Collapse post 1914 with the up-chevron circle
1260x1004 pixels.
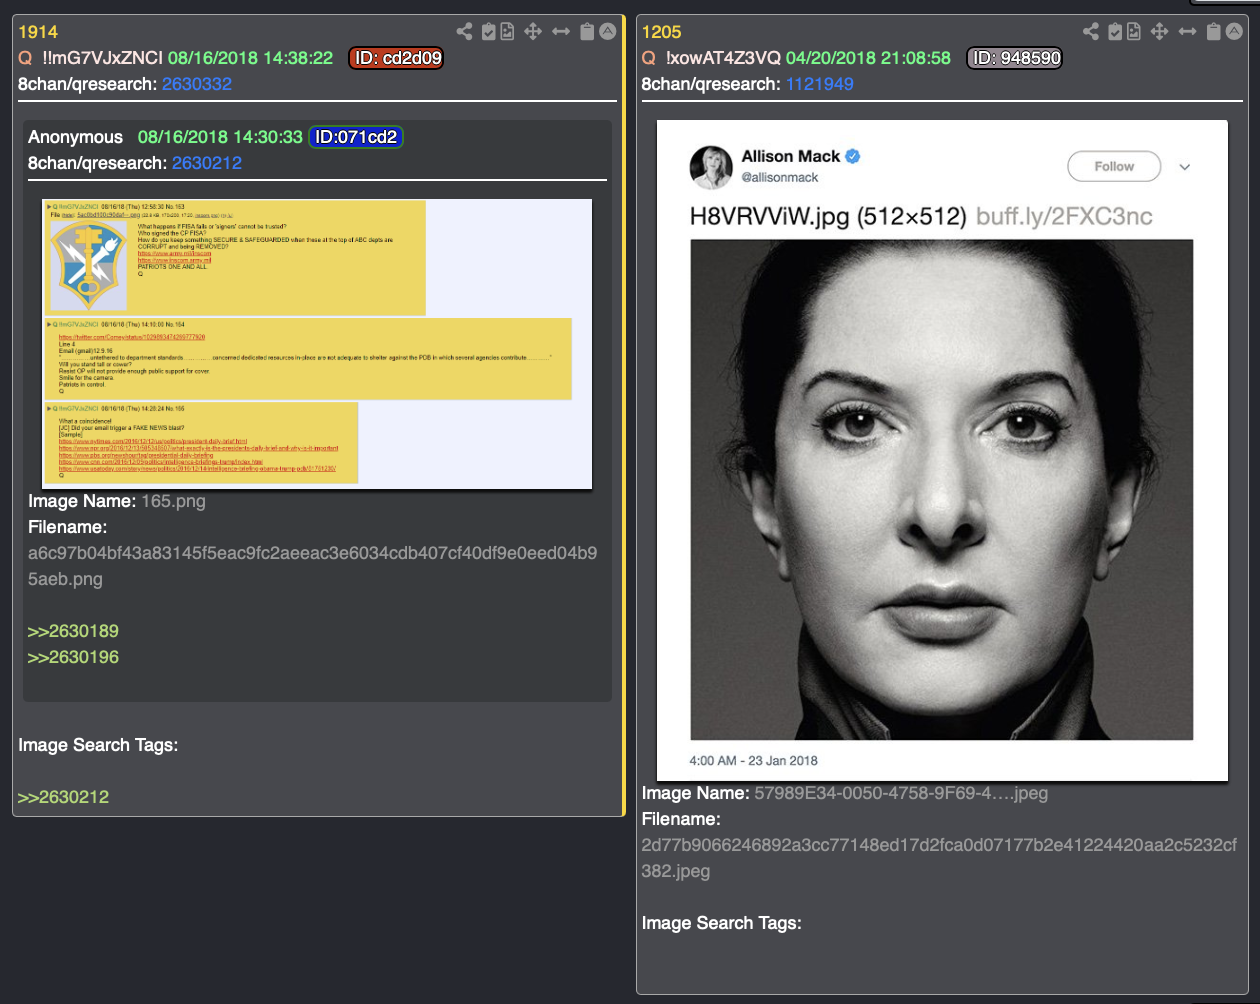point(607,32)
